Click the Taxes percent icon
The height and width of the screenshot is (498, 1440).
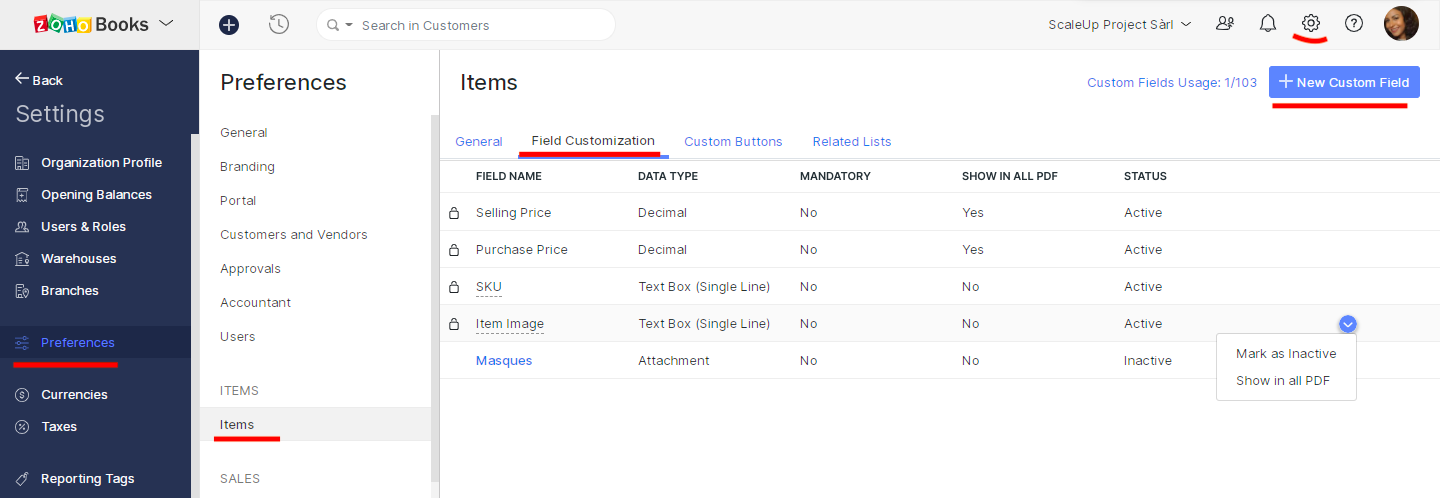pos(22,427)
